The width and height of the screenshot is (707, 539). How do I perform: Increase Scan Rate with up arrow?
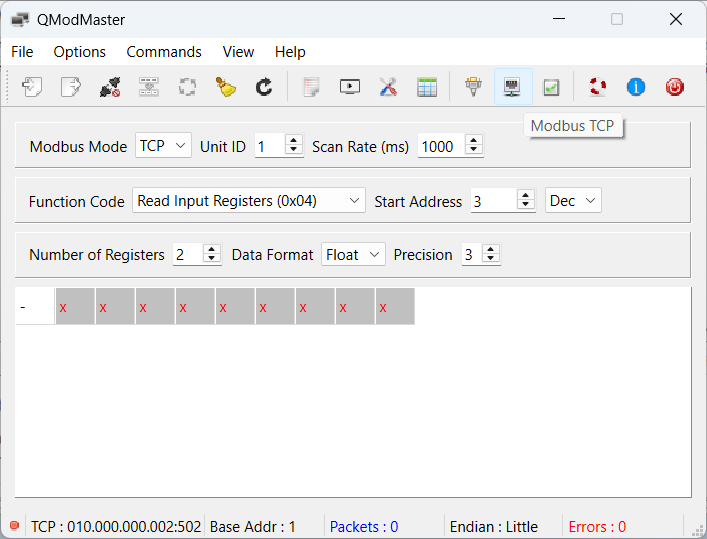click(x=473, y=140)
